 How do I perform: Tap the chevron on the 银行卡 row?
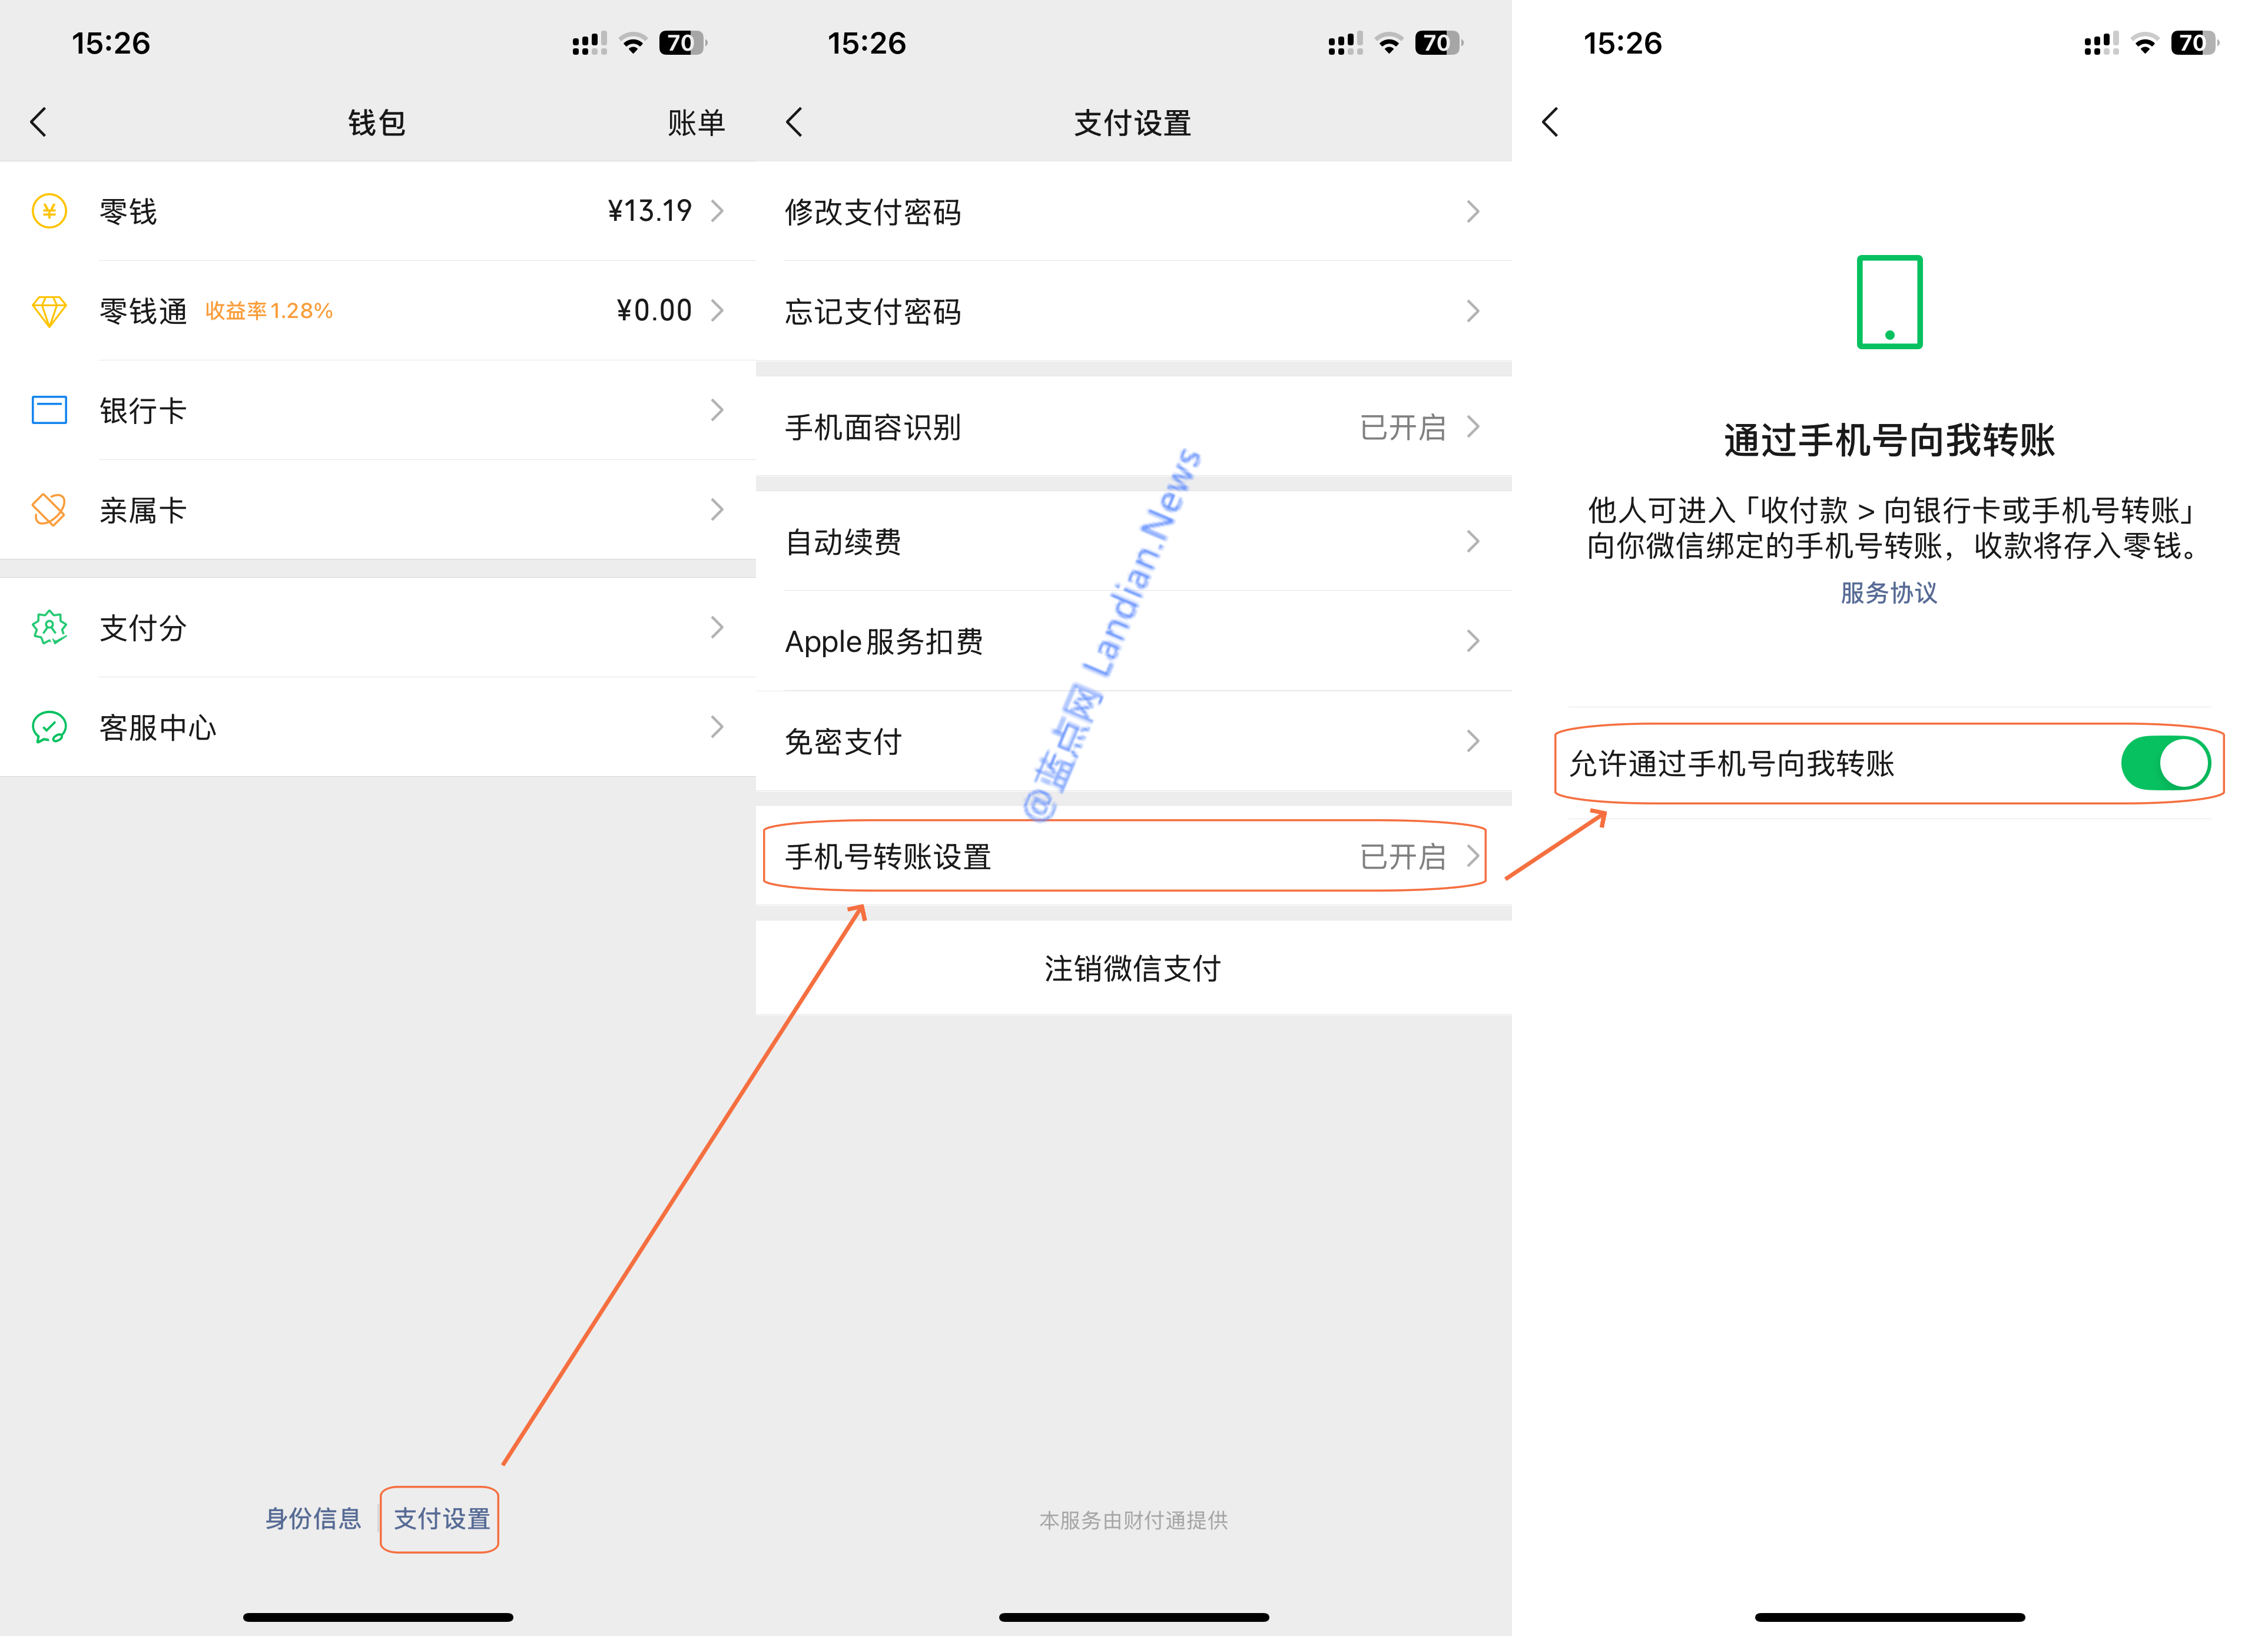717,410
